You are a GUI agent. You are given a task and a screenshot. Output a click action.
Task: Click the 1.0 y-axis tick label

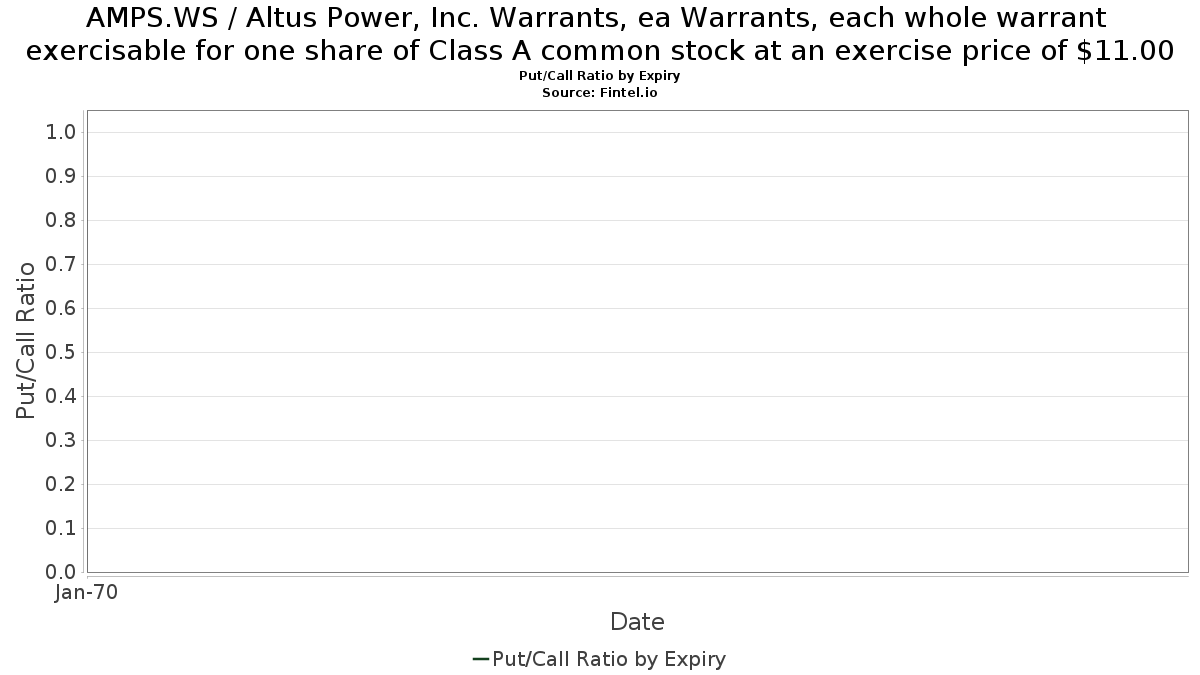pos(61,132)
